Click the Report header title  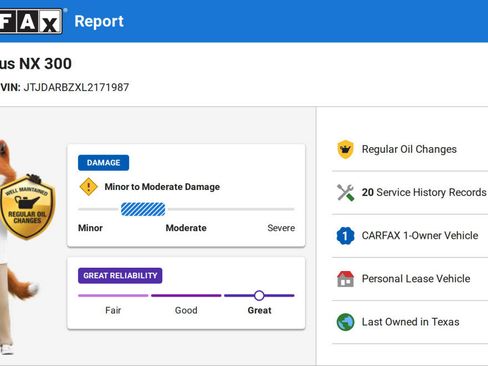click(99, 21)
